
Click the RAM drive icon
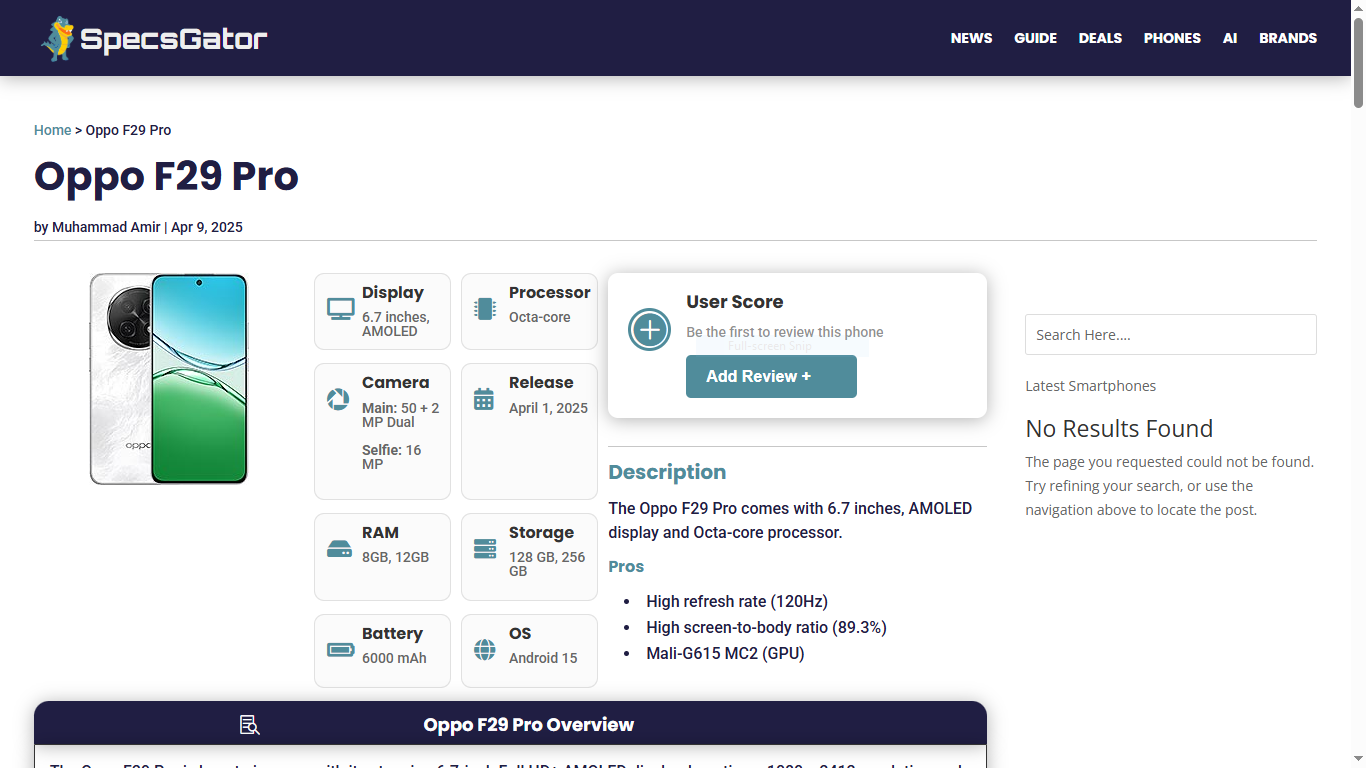[339, 549]
